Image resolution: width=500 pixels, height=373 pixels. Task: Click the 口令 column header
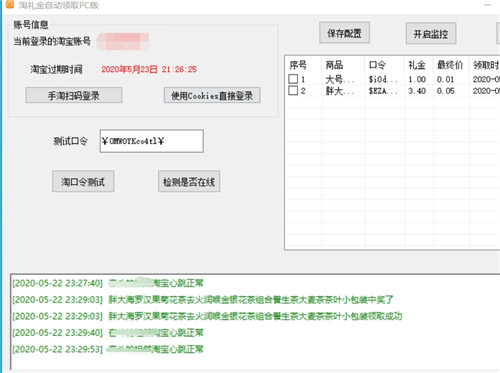[x=377, y=65]
